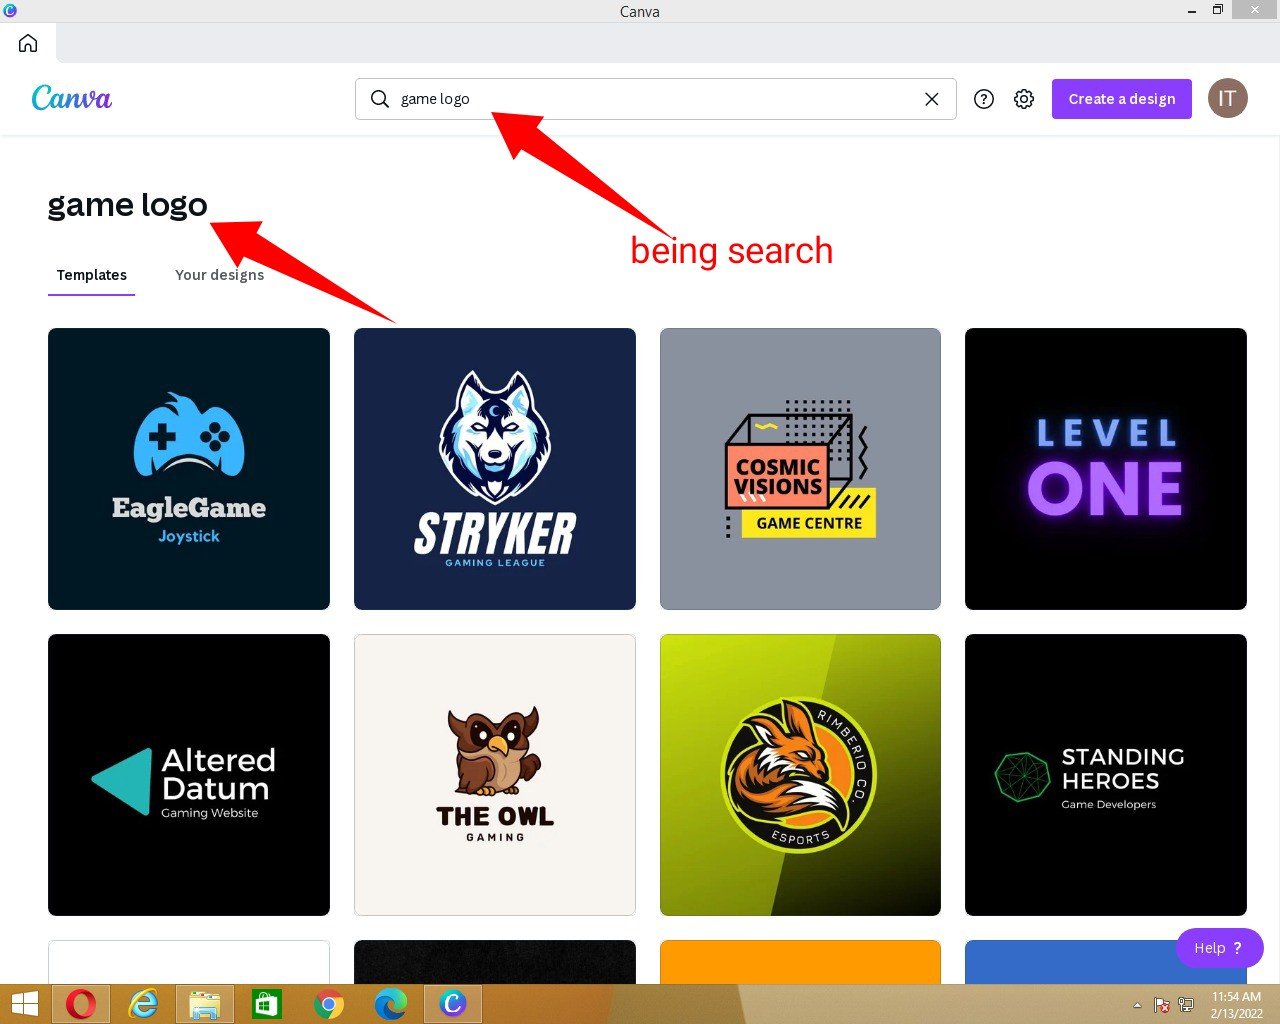Switch to Your designs tab
Viewport: 1280px width, 1024px height.
tap(220, 275)
